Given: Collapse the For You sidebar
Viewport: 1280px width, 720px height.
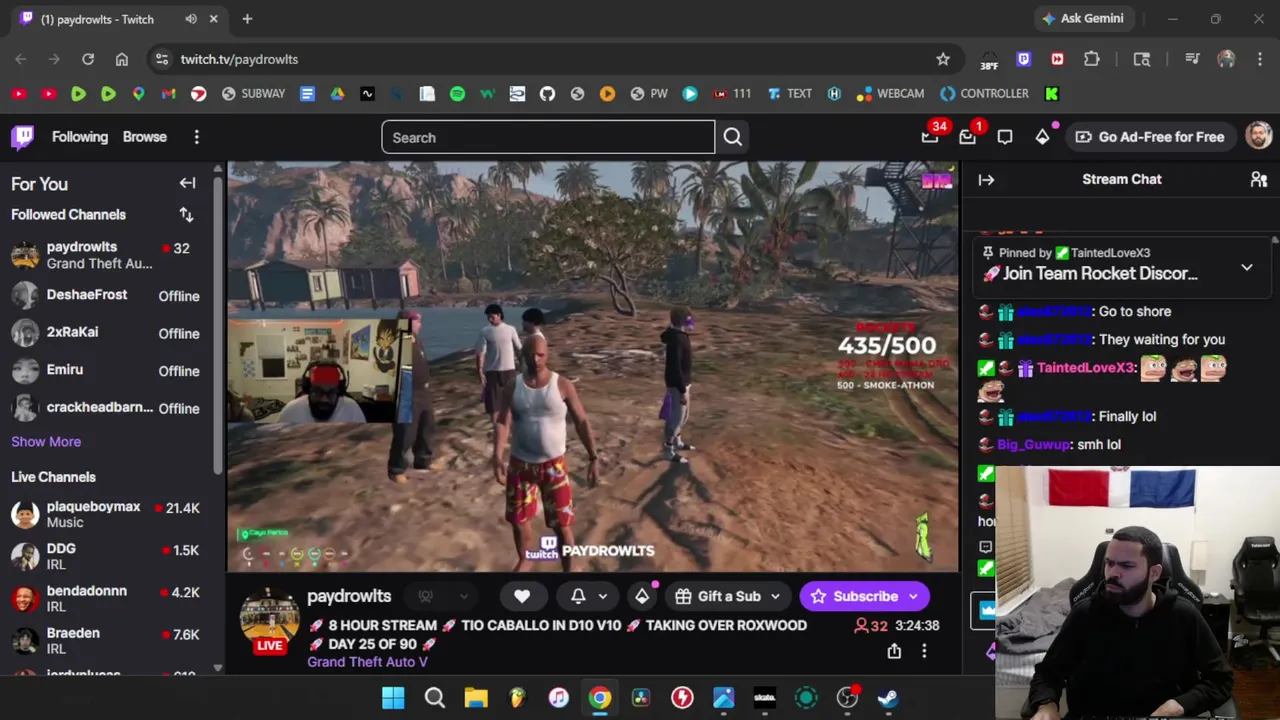Looking at the screenshot, I should (187, 183).
